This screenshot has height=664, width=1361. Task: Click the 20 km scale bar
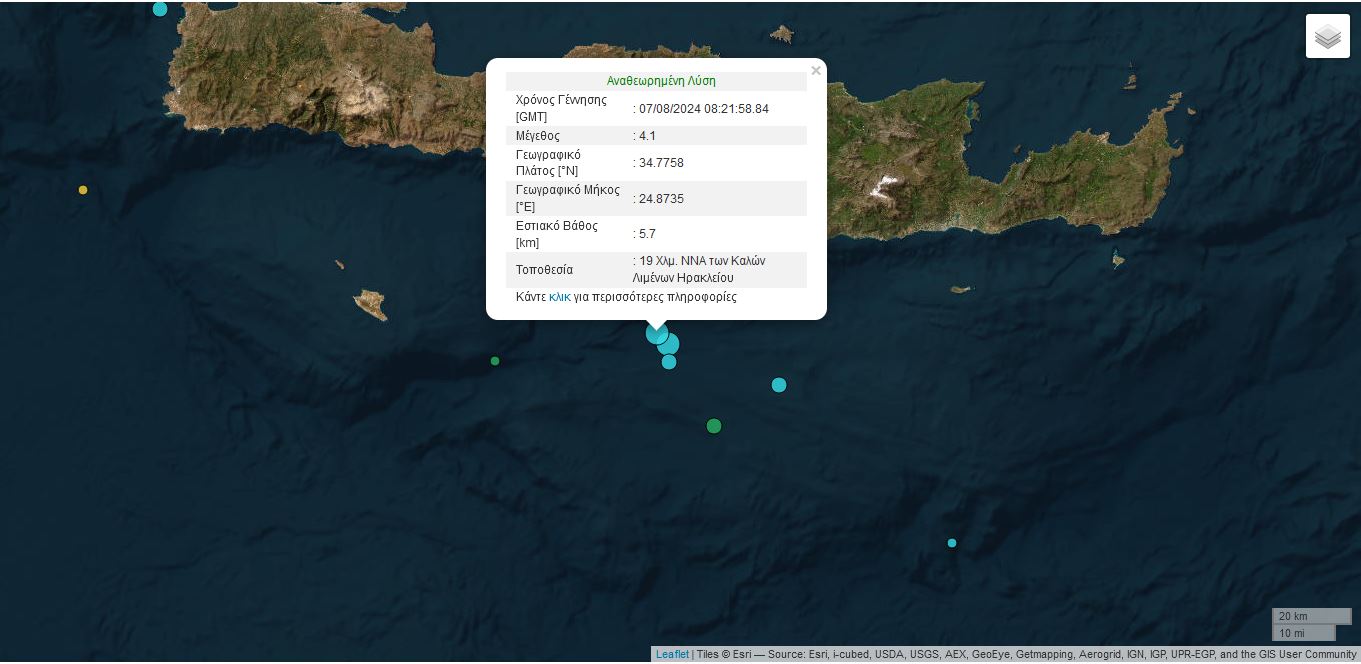tap(1311, 616)
